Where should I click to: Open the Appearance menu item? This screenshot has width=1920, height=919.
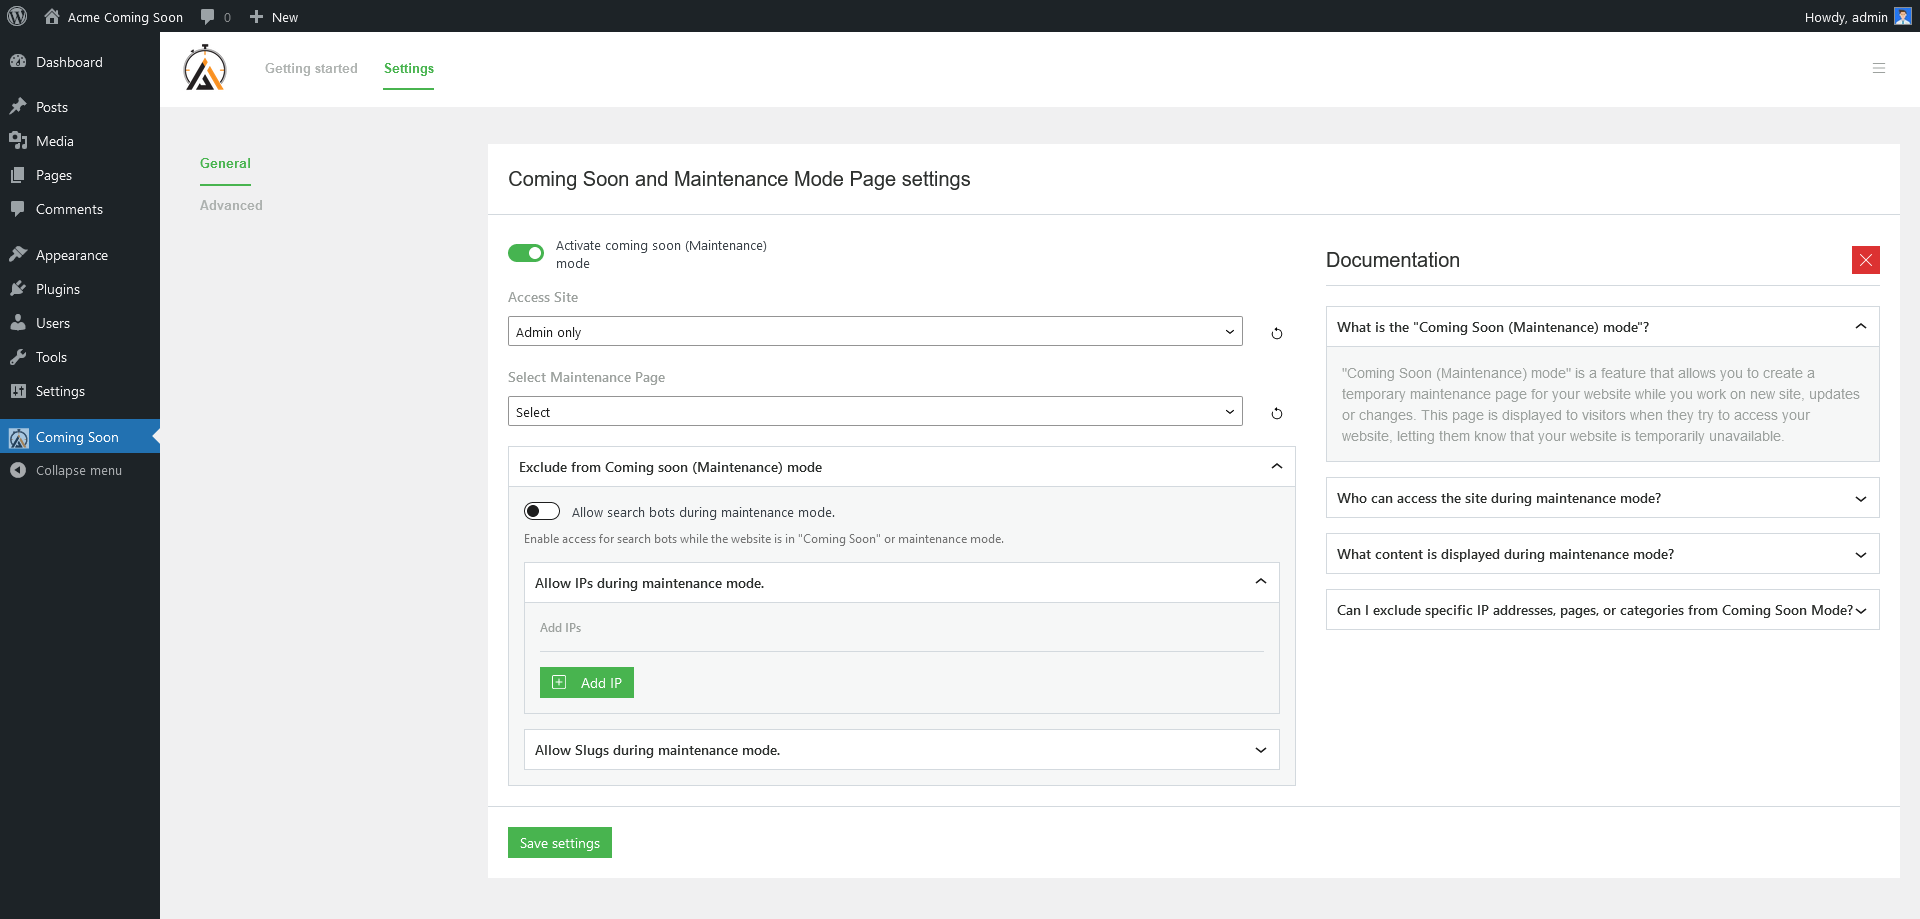[80, 255]
